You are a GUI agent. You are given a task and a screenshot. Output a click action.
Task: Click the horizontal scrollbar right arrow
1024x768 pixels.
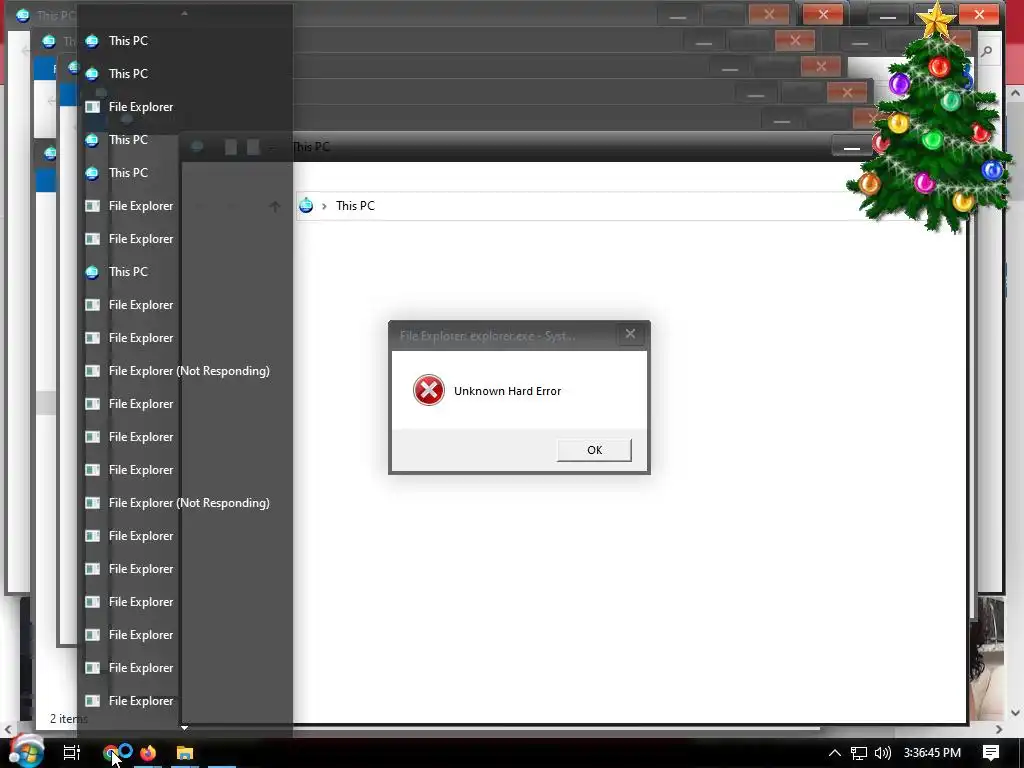click(999, 729)
